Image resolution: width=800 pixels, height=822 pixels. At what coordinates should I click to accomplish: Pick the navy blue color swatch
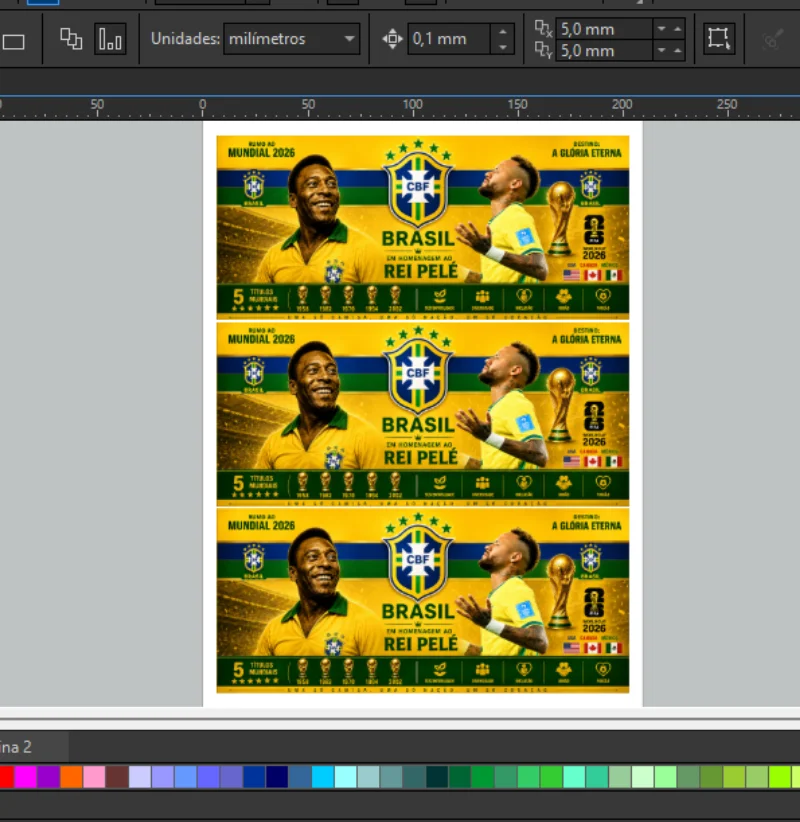(277, 777)
